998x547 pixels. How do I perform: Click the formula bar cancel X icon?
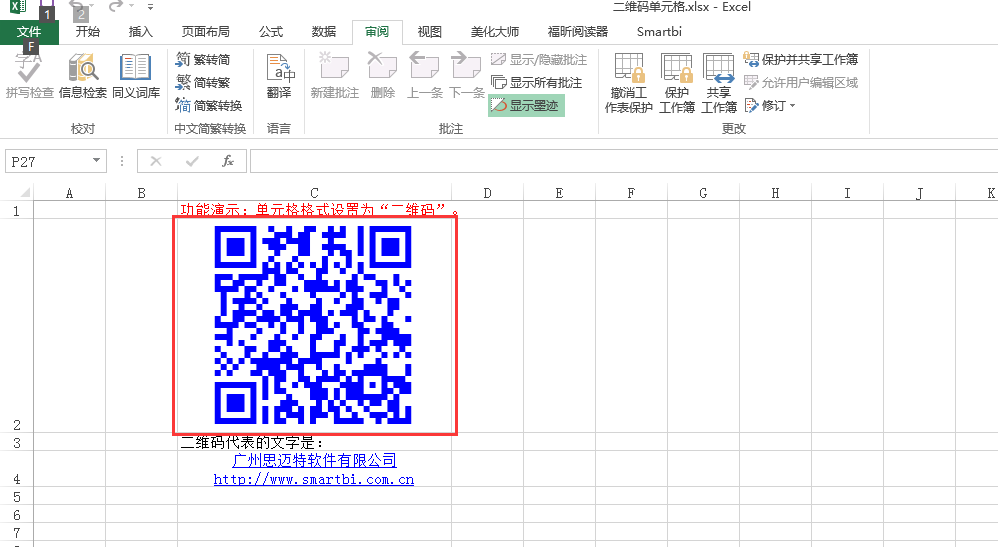tap(155, 161)
